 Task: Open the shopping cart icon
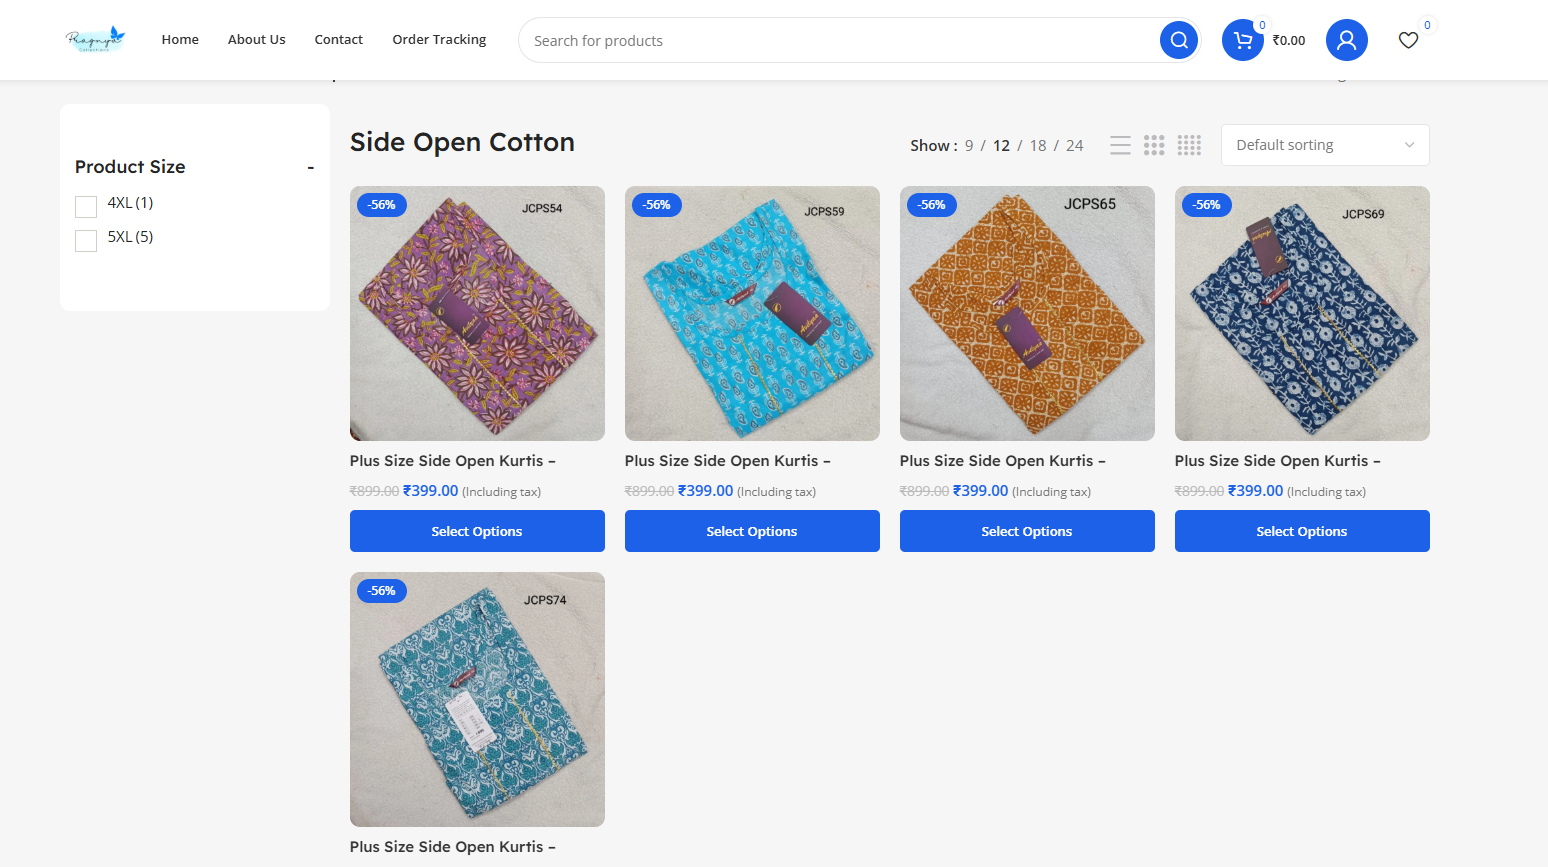coord(1243,40)
